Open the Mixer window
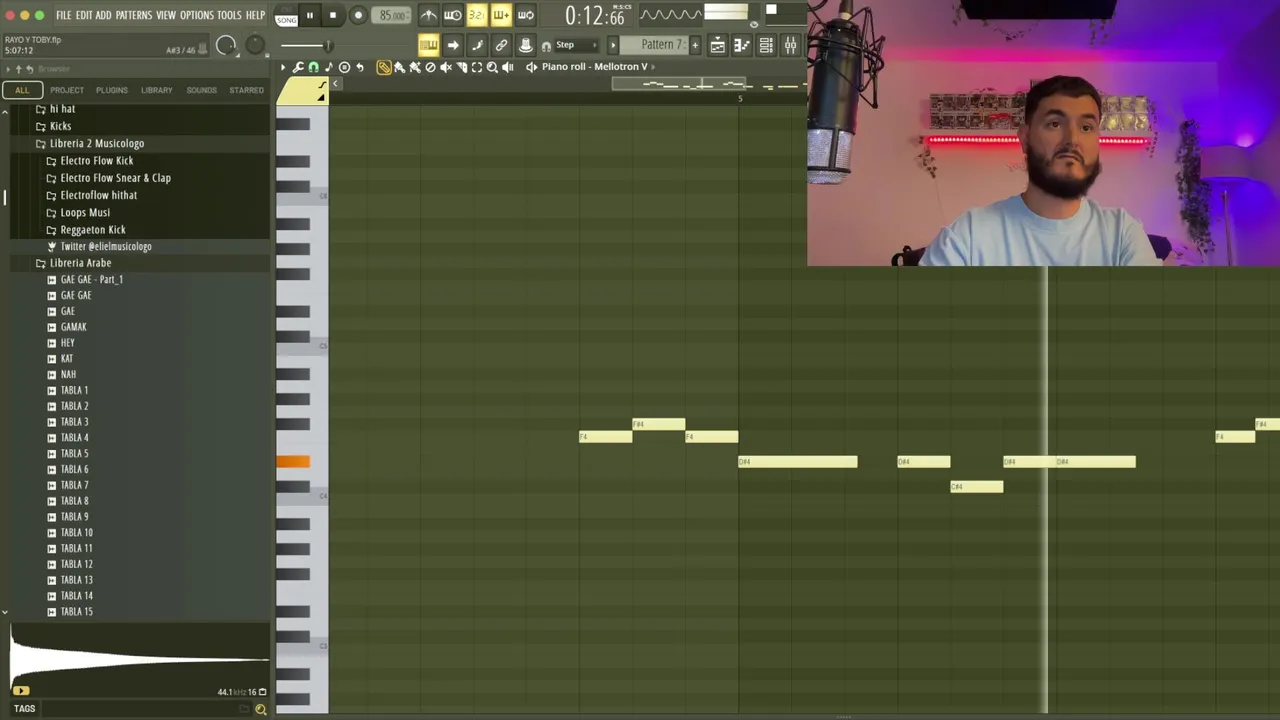The height and width of the screenshot is (720, 1280). [x=791, y=45]
